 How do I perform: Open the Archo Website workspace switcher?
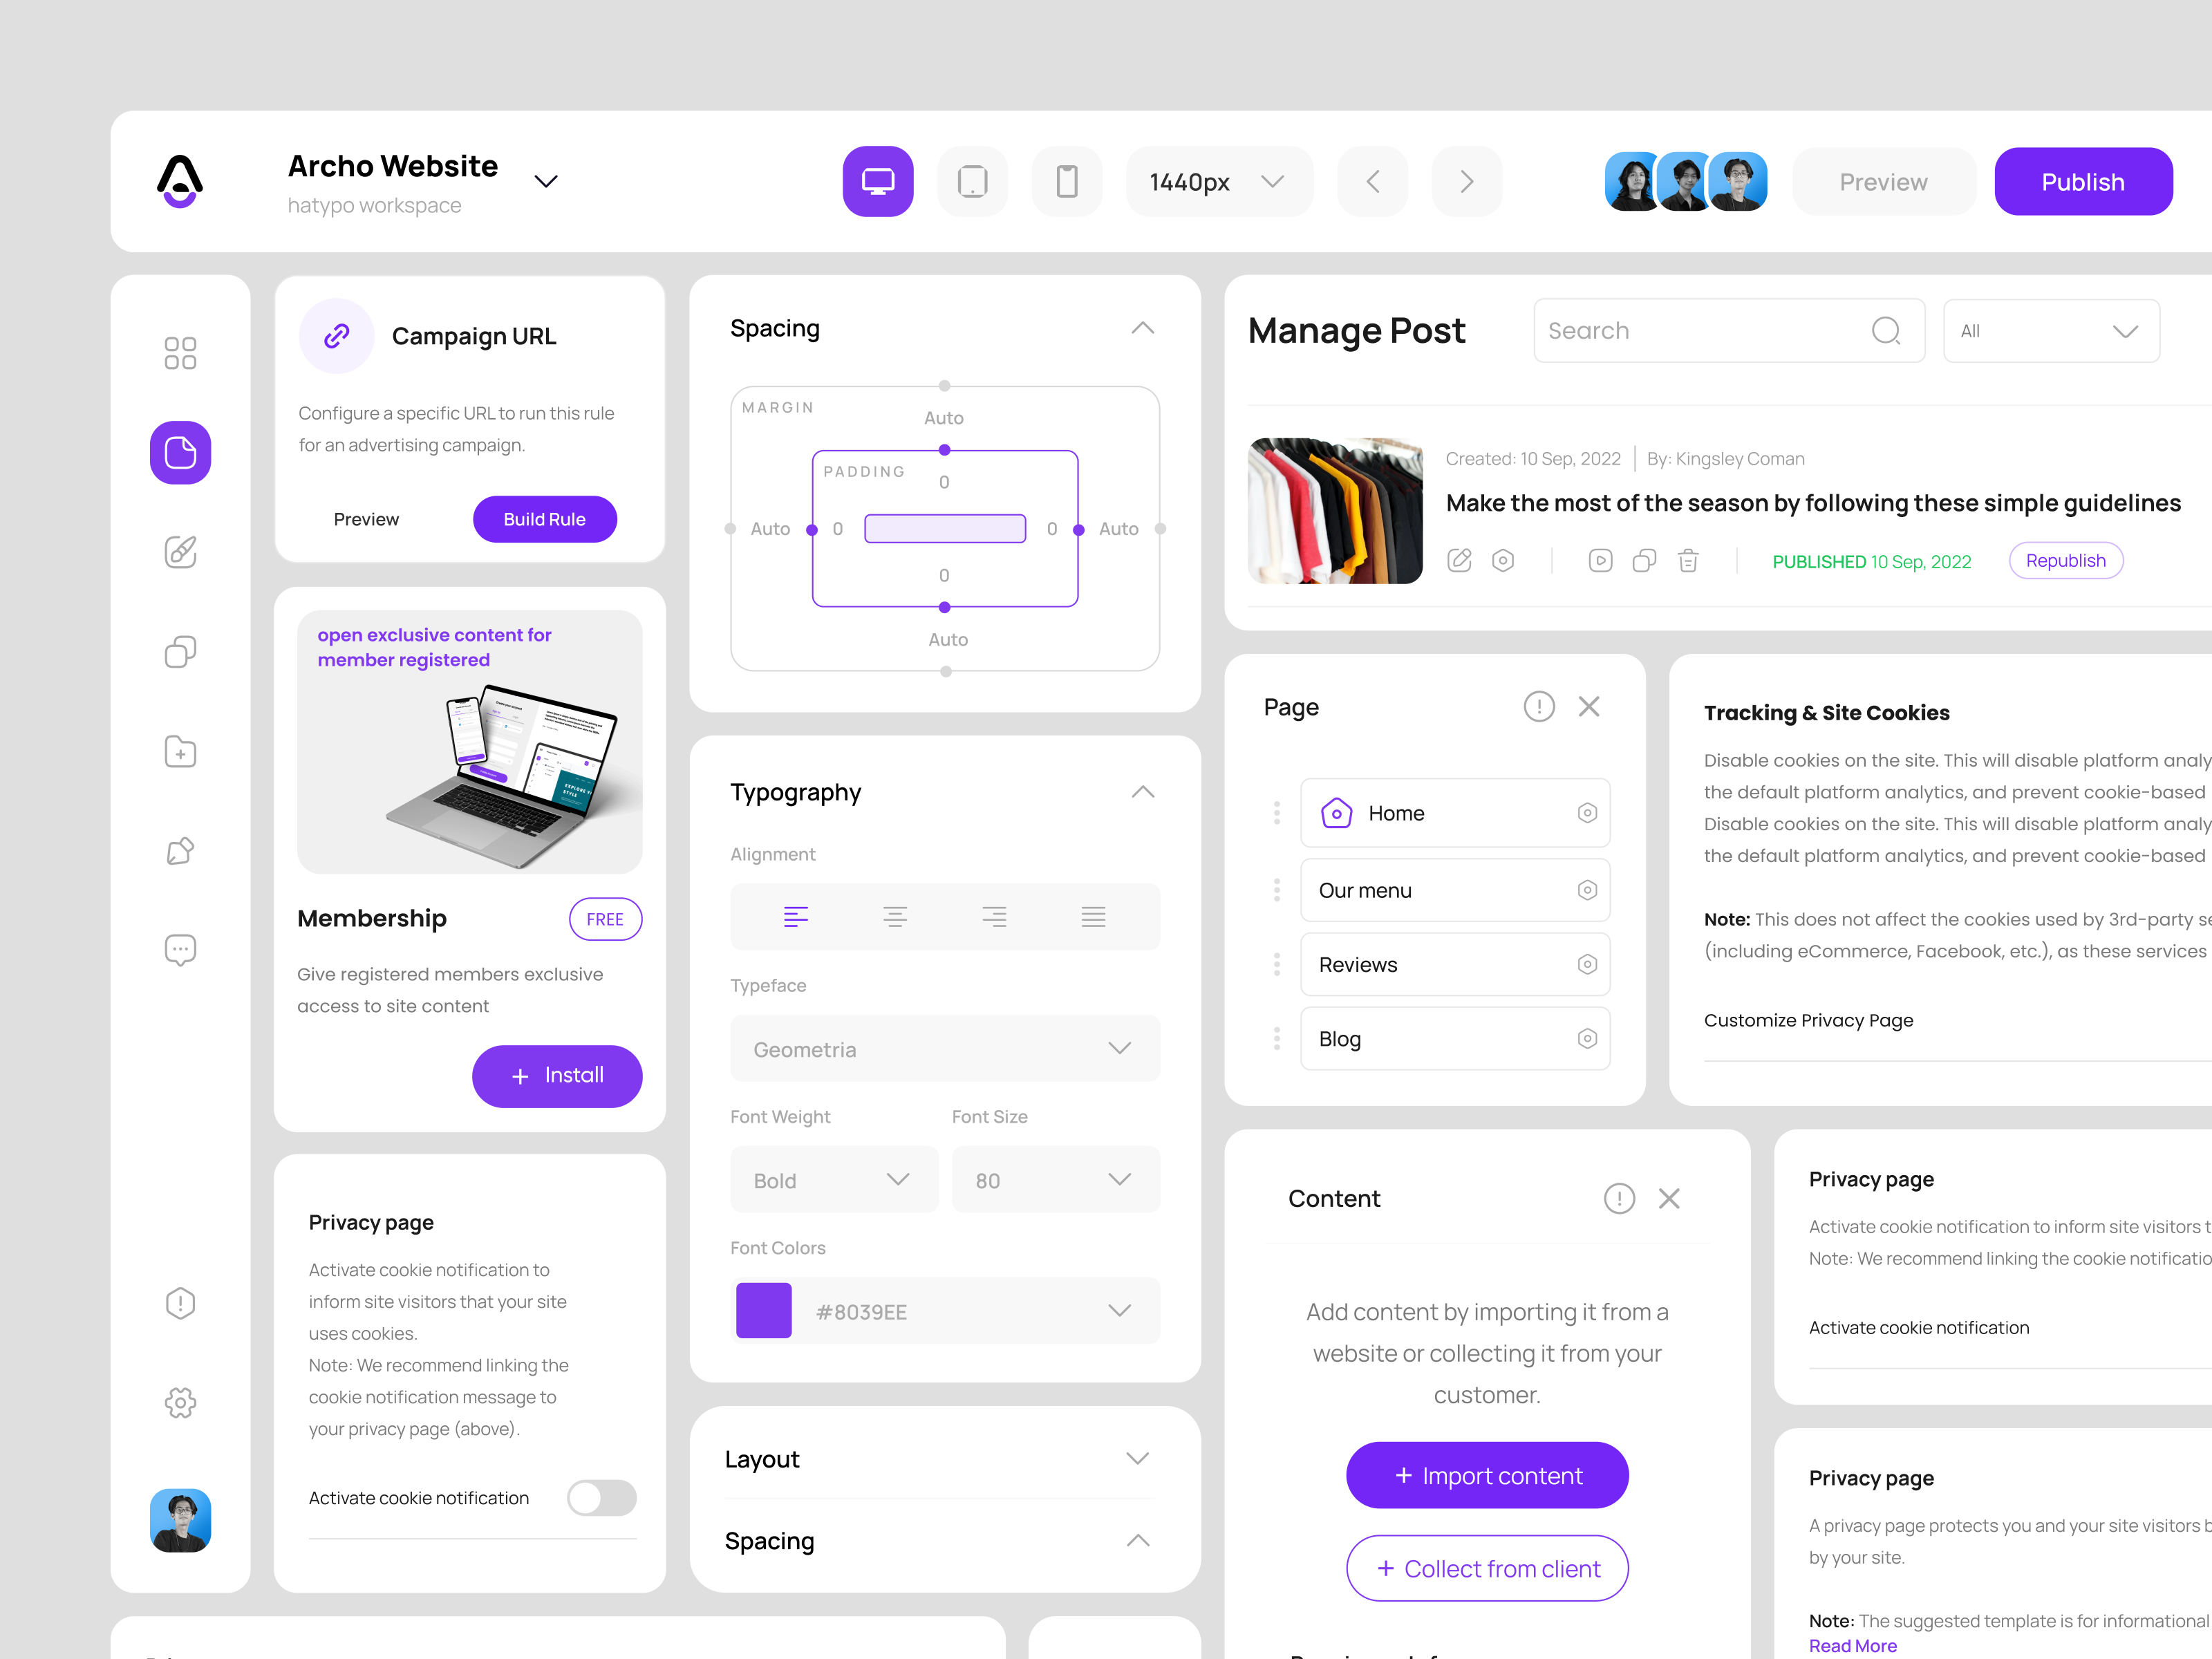[x=545, y=181]
